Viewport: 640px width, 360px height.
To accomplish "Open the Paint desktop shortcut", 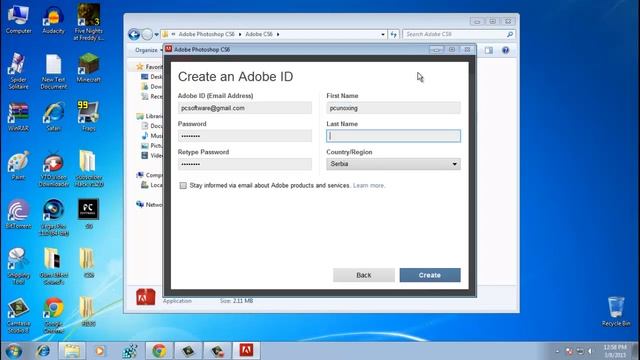I will pos(18,166).
